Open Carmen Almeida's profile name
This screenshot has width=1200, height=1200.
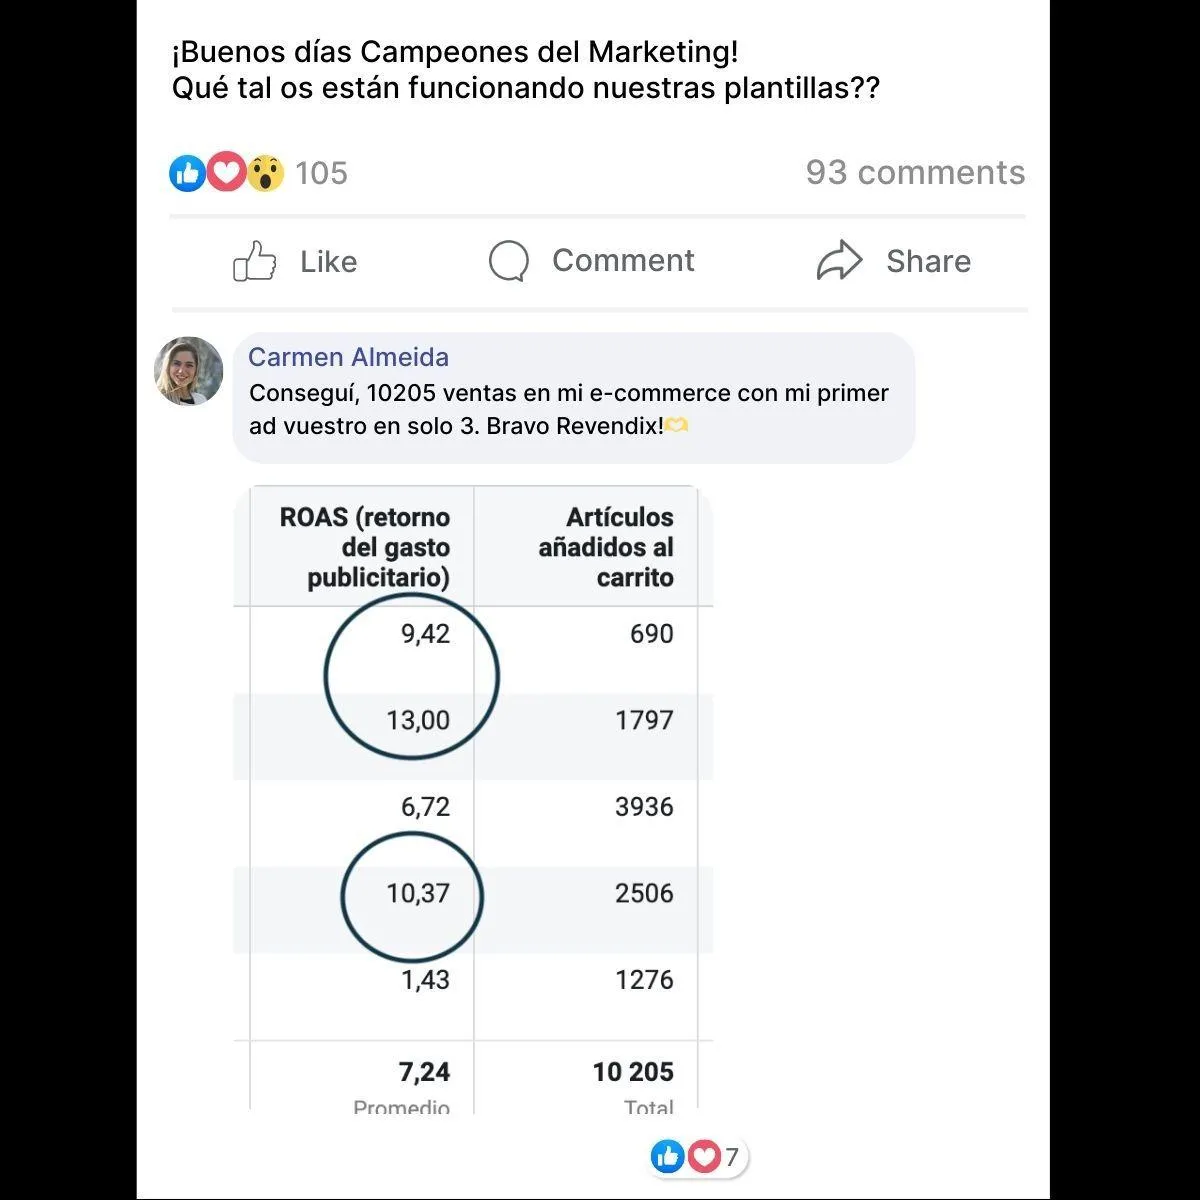pyautogui.click(x=348, y=357)
